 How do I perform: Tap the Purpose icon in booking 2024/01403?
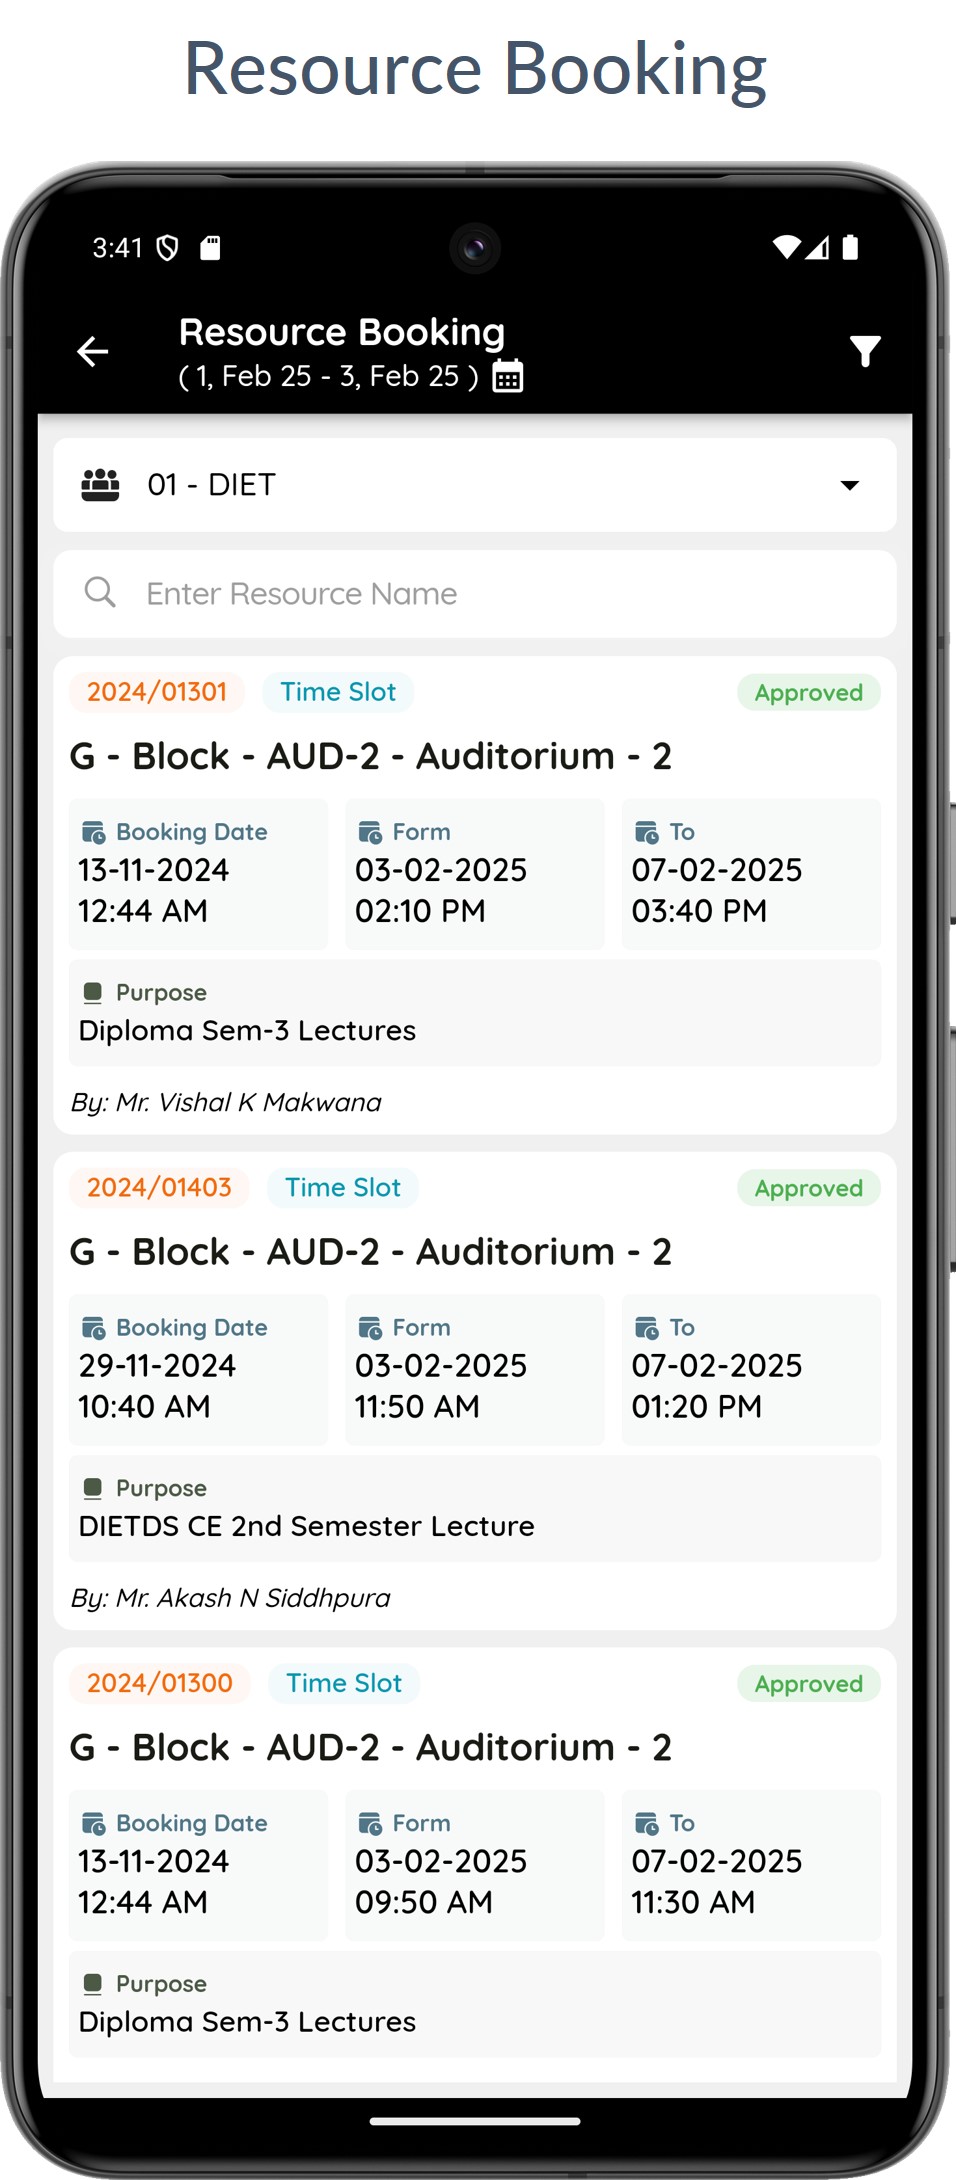93,1488
